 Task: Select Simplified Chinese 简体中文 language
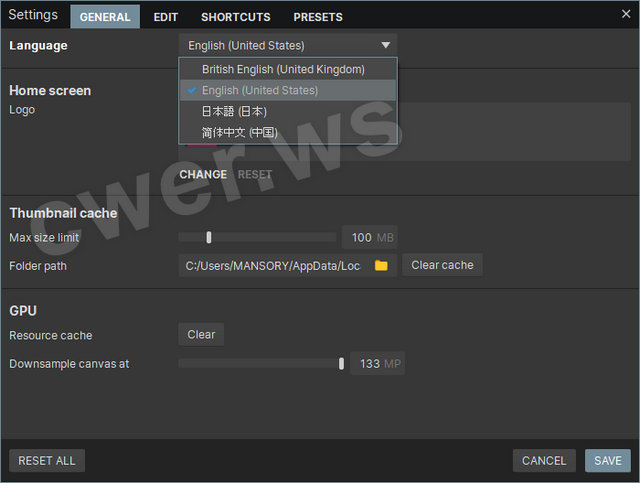point(288,132)
